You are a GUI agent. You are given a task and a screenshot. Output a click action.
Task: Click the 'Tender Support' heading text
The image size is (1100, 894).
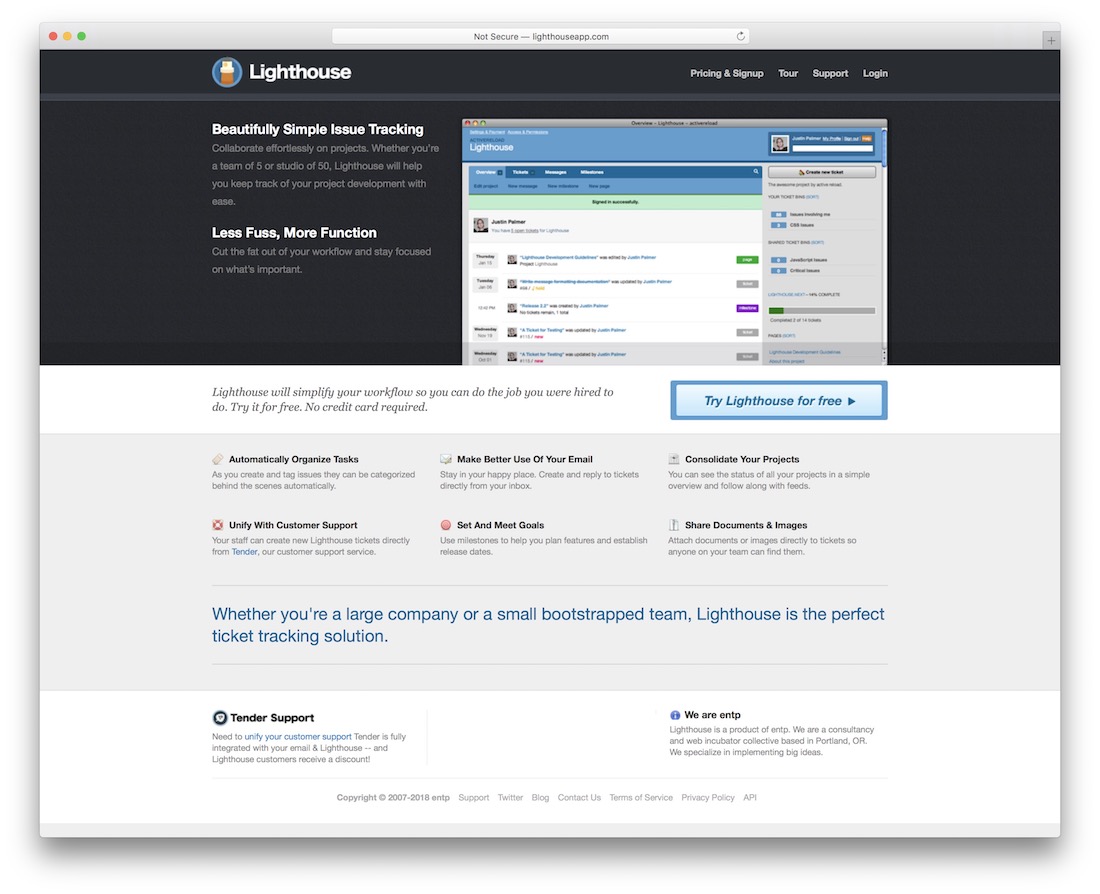point(271,717)
